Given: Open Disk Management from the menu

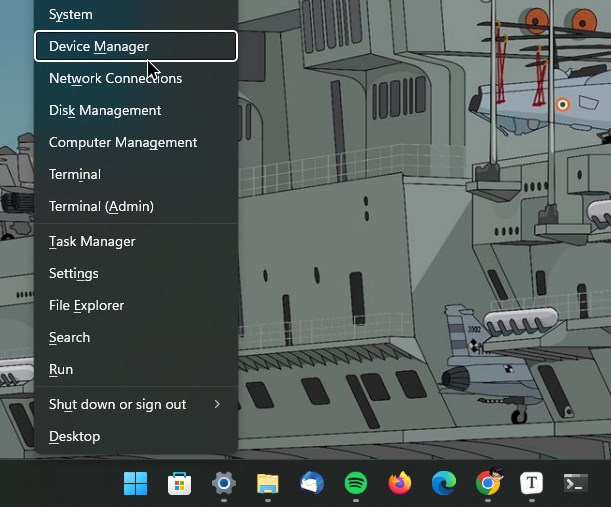Looking at the screenshot, I should [x=136, y=110].
